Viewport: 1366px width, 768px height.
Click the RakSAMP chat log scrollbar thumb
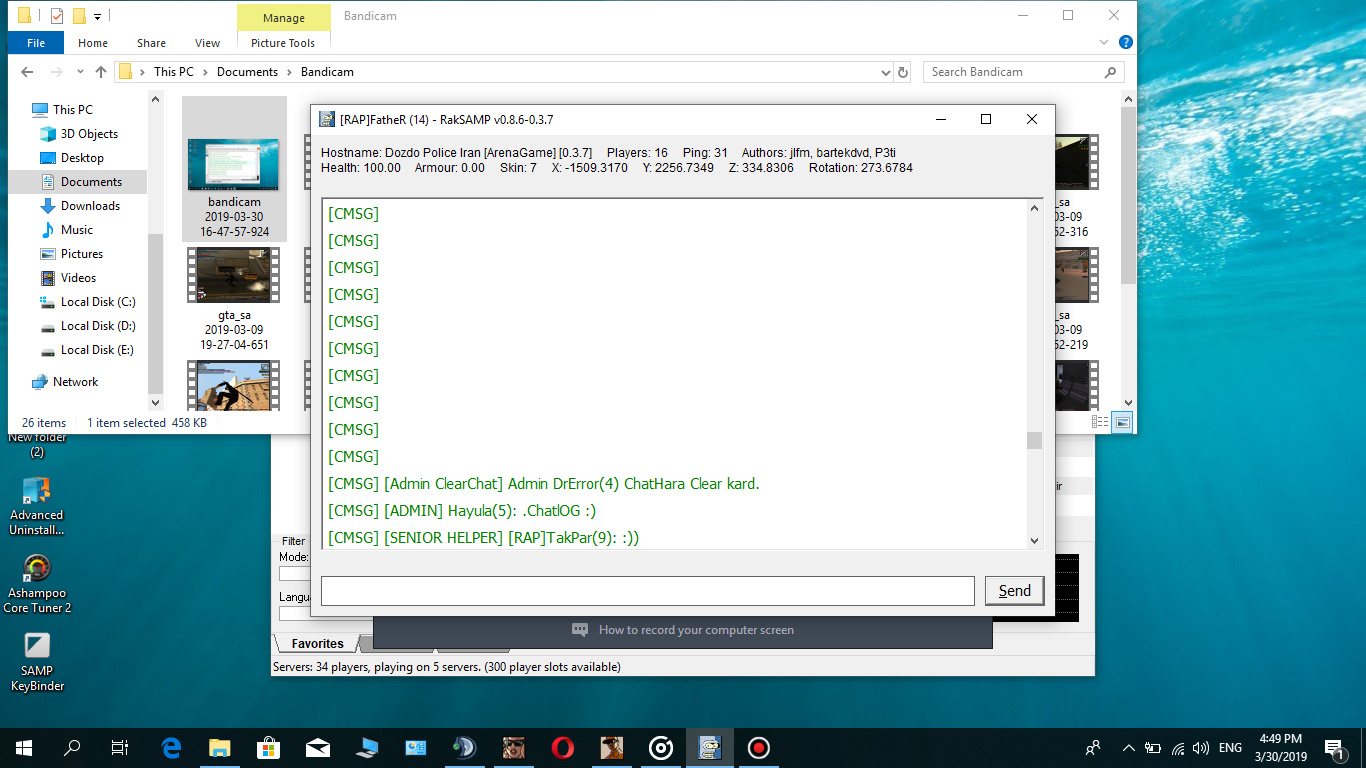coord(1034,440)
